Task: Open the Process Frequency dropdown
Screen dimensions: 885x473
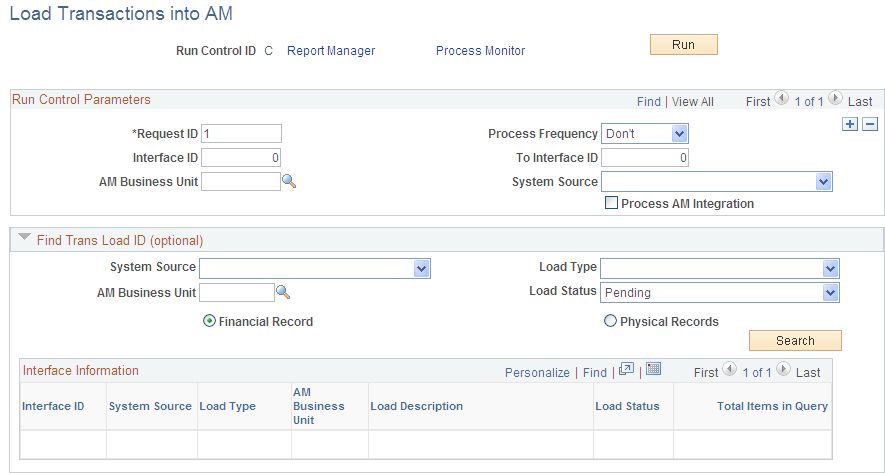Action: pyautogui.click(x=645, y=134)
